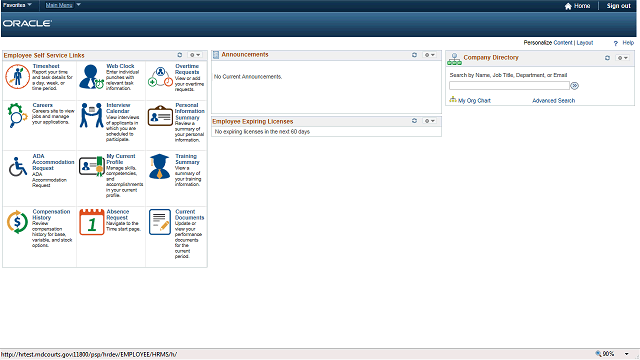Click the 'No Current Announcements.' text
The image size is (640, 360).
(x=248, y=77)
